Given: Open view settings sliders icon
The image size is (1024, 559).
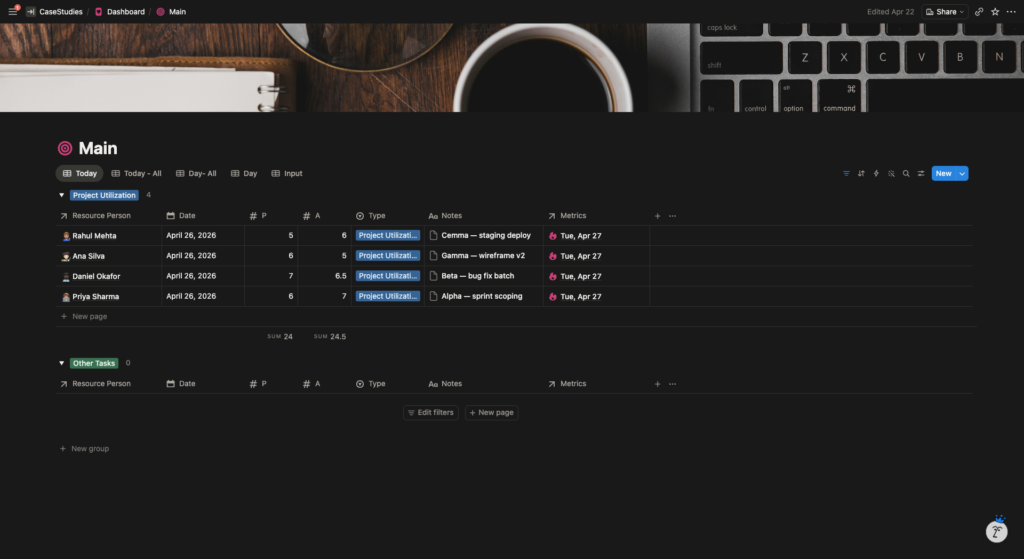Looking at the screenshot, I should tap(921, 174).
